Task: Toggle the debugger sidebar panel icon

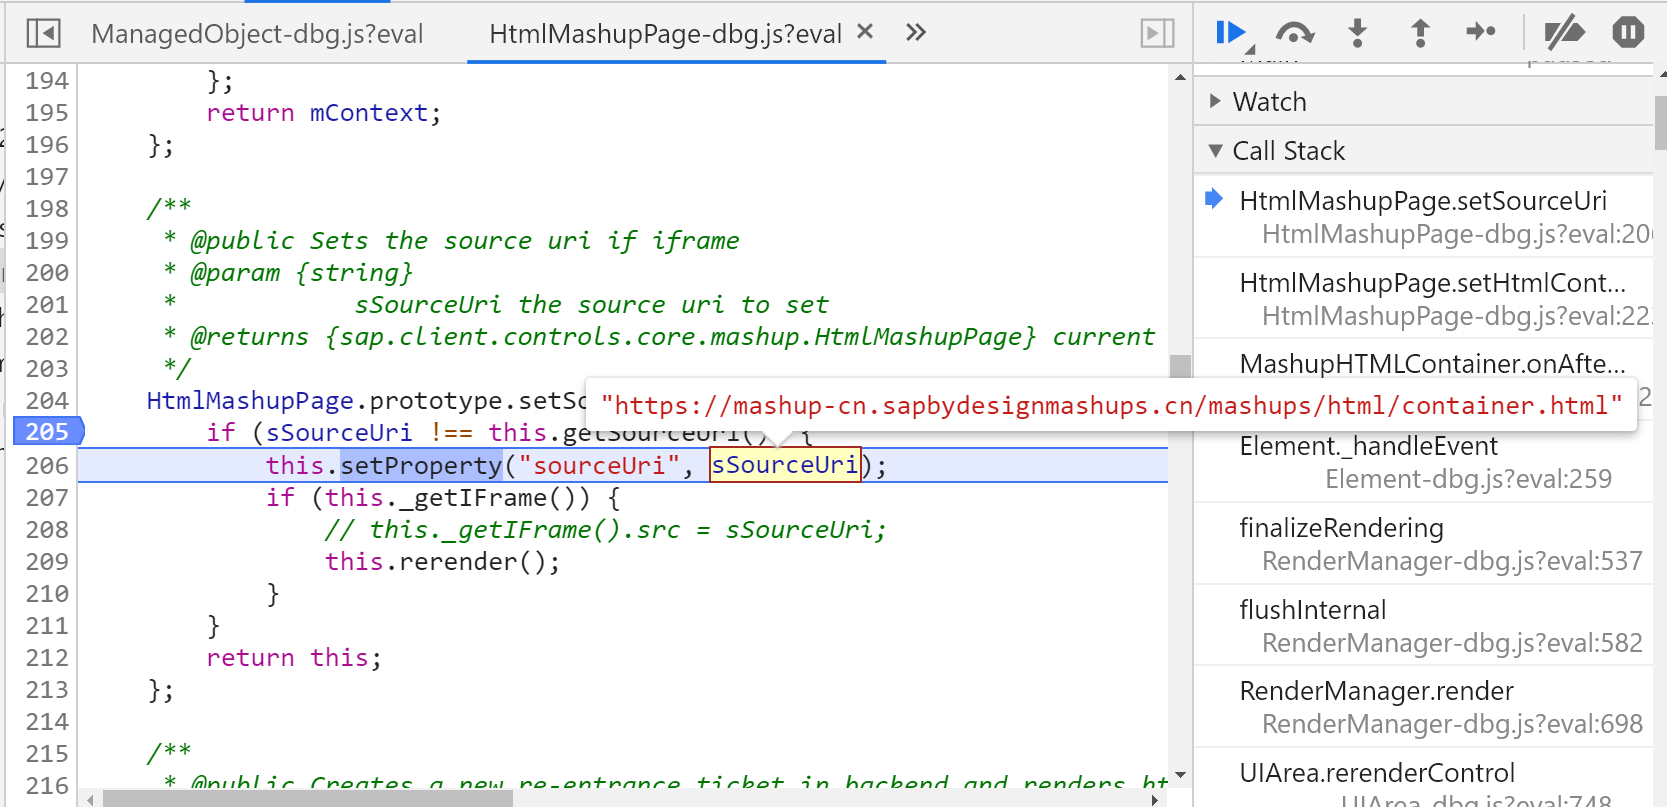Action: [1157, 33]
